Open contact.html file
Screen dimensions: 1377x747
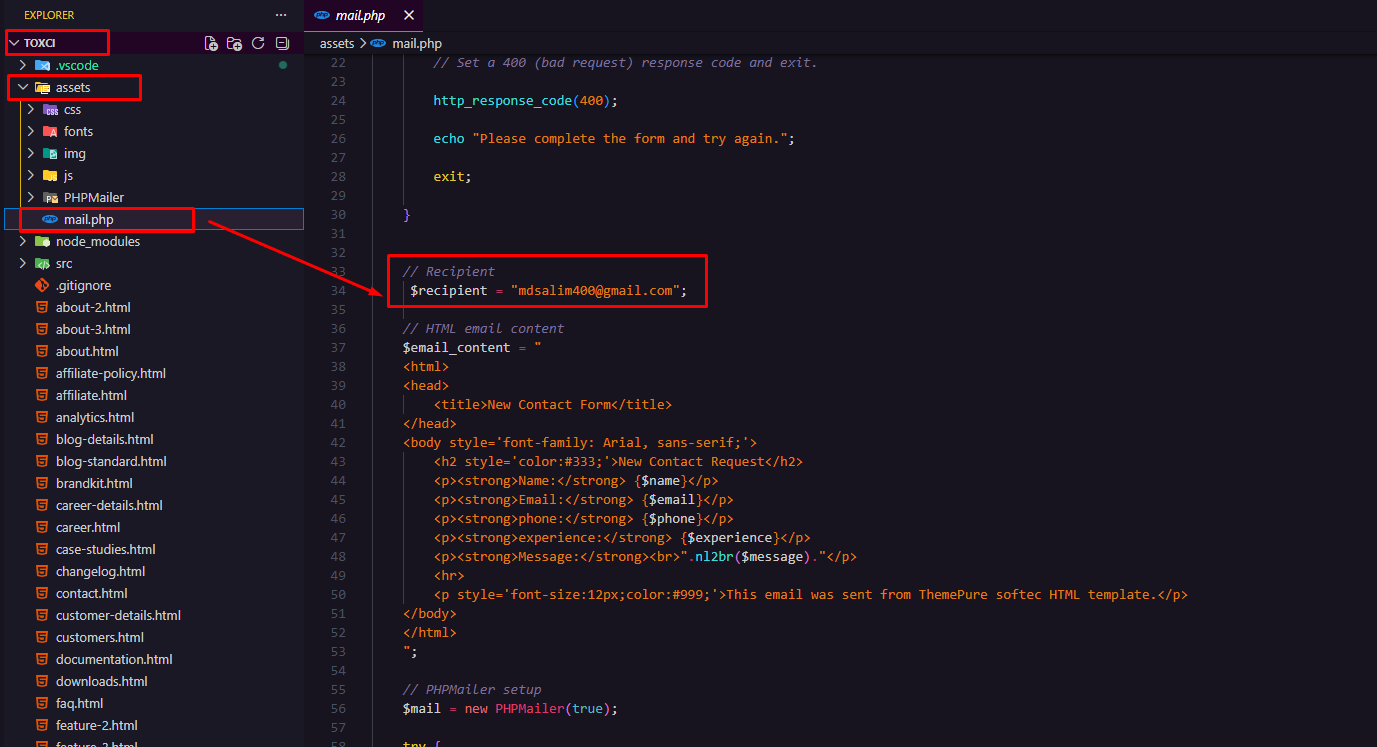click(152, 593)
